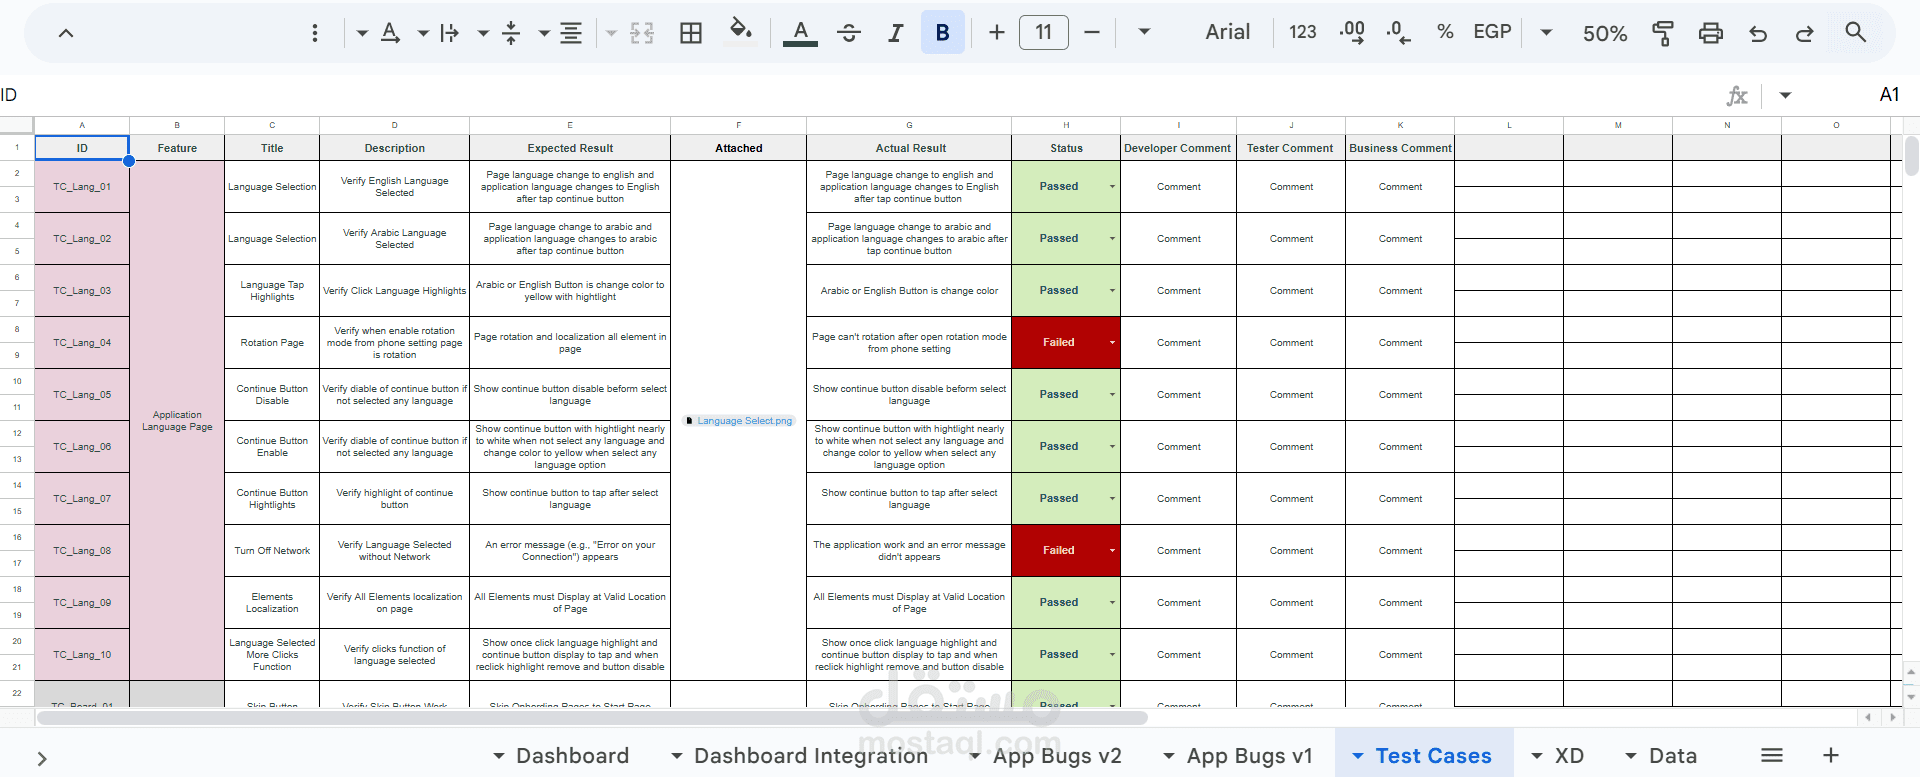The height and width of the screenshot is (777, 1920).
Task: Toggle Bold formatting button
Action: coord(942,32)
